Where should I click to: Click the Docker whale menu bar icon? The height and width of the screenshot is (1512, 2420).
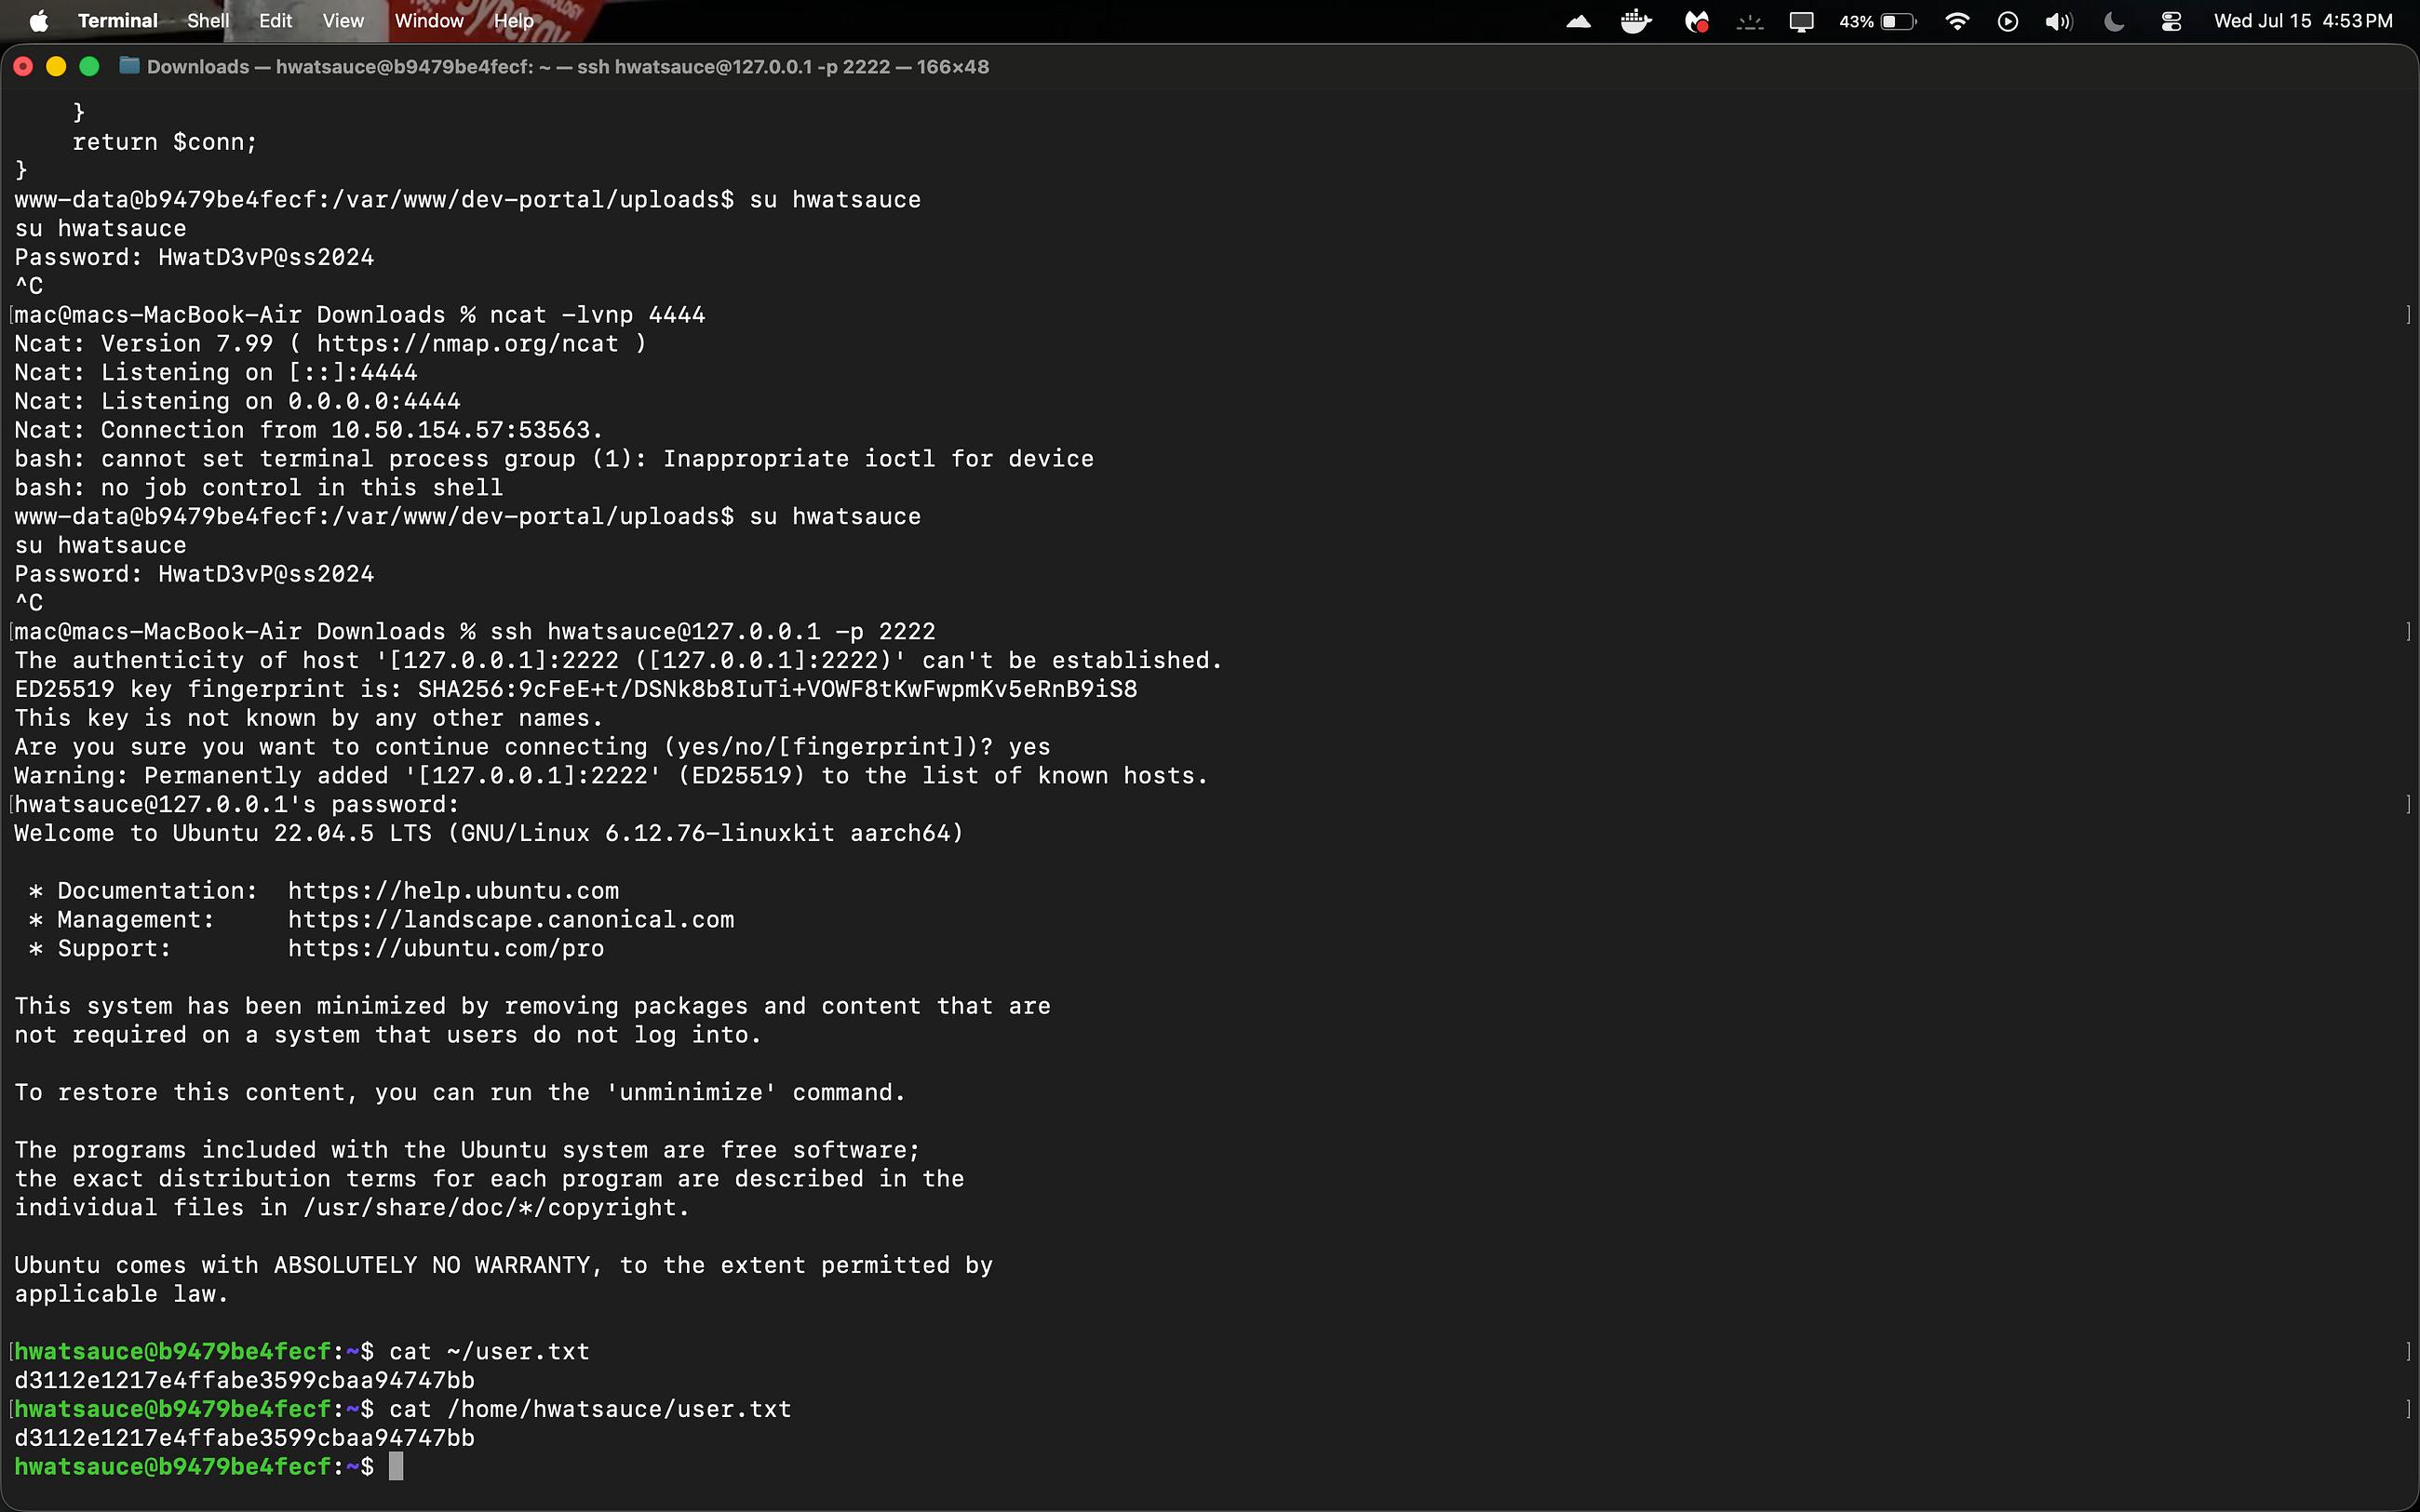[x=1636, y=21]
